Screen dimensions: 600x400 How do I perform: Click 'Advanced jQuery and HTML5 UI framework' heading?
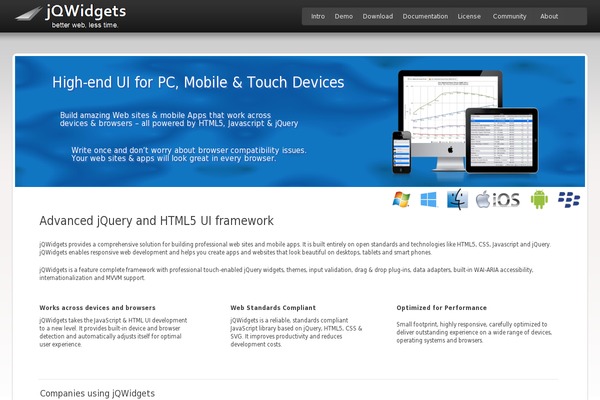coord(157,221)
